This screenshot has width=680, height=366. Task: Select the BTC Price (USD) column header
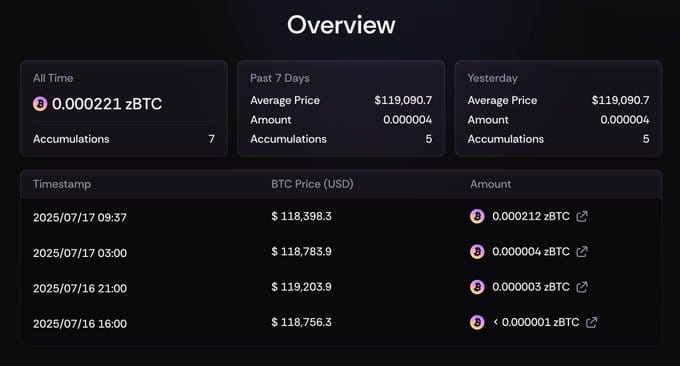click(312, 184)
